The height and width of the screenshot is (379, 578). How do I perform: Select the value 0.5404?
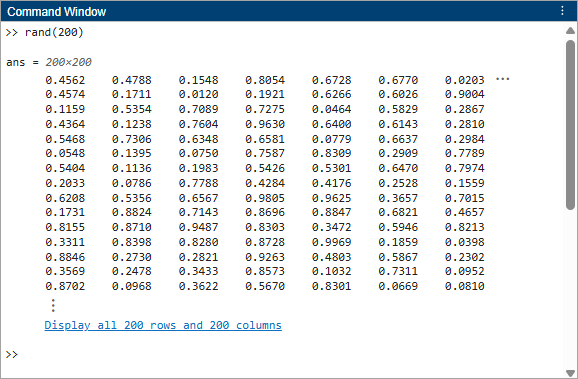click(x=65, y=168)
